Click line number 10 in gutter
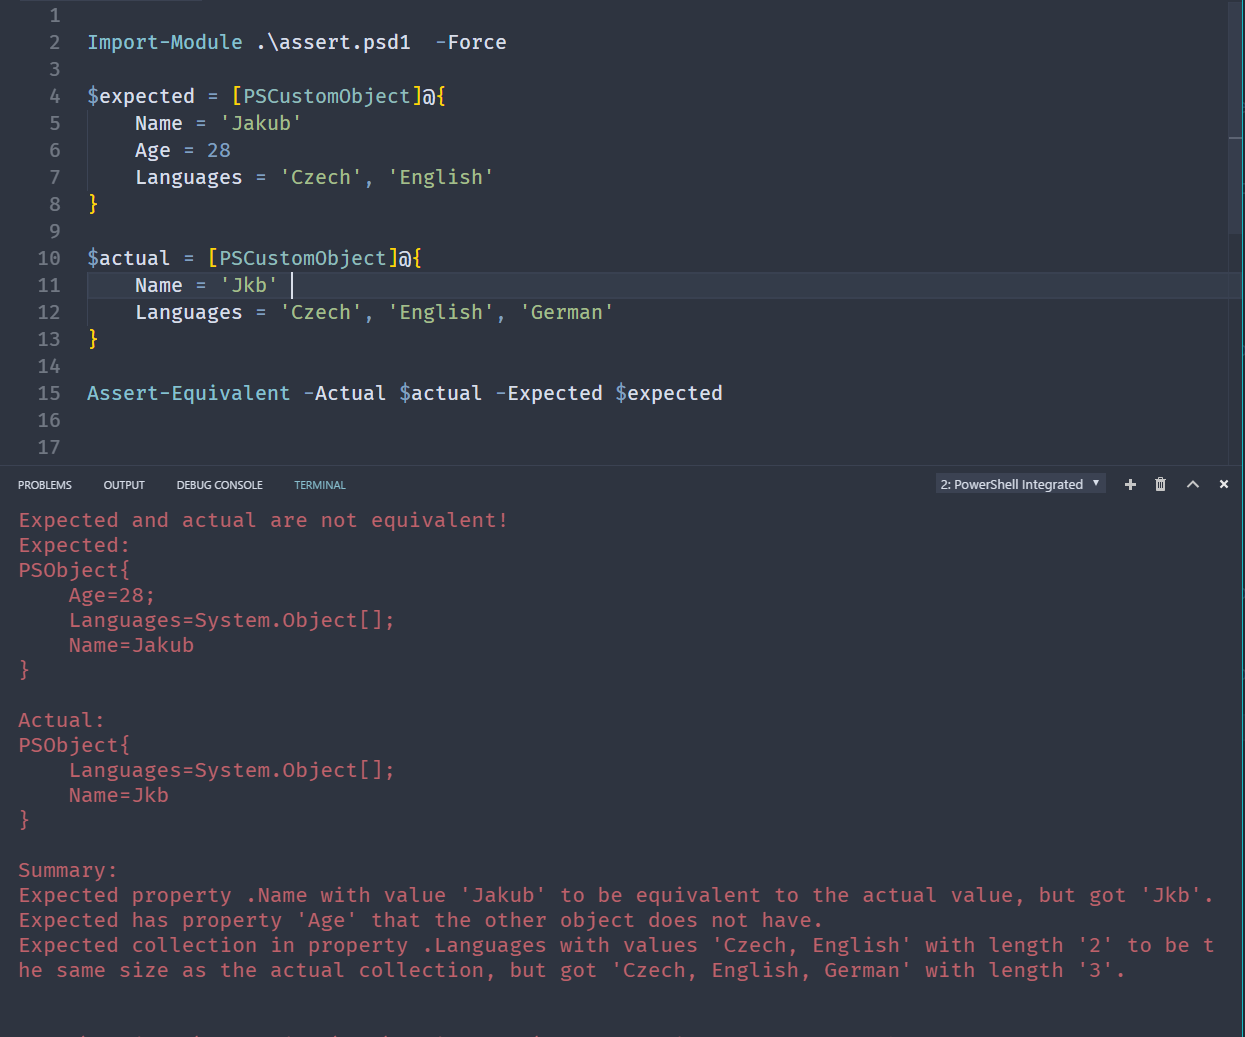 (49, 258)
